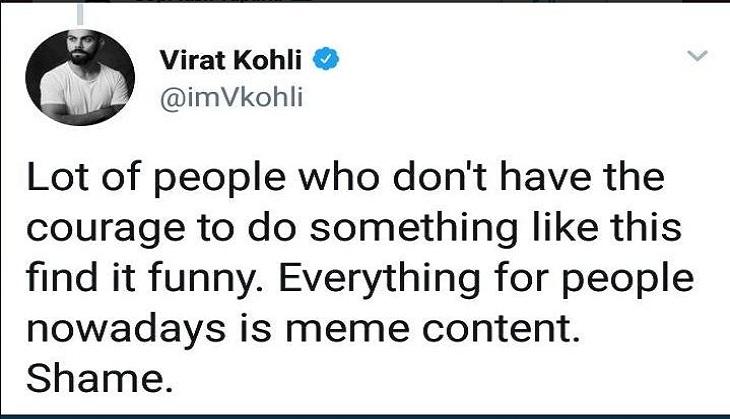
Task: Click the word 'Shame.' in the tweet
Action: pyautogui.click(x=96, y=378)
